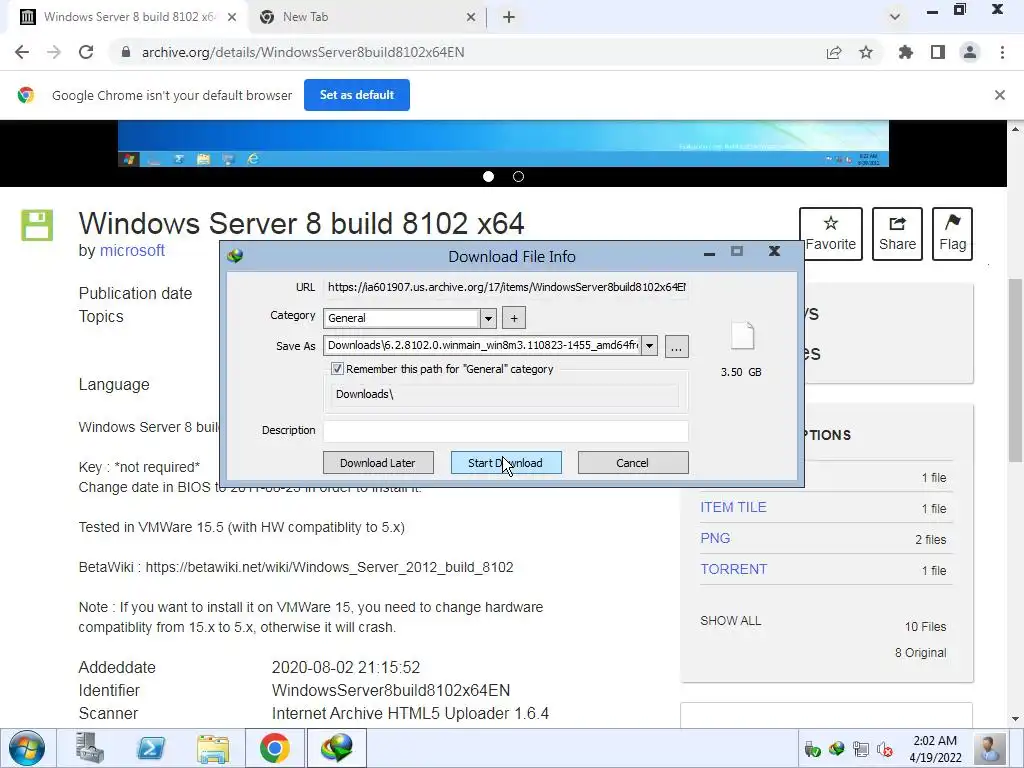The height and width of the screenshot is (768, 1024).
Task: Click the software floppy disk icon
Action: pyautogui.click(x=37, y=225)
